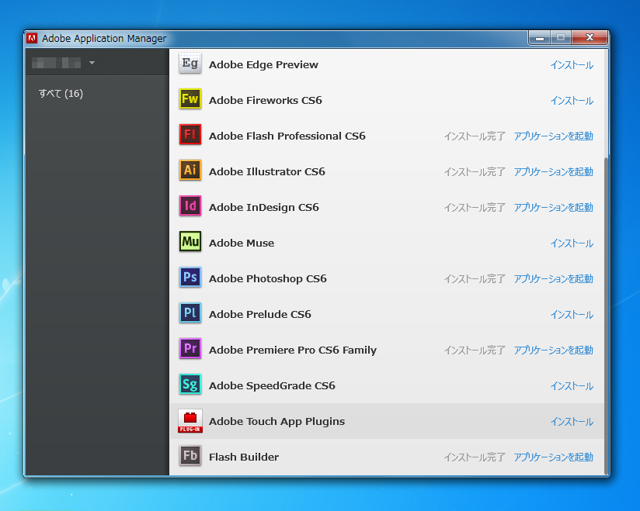Image resolution: width=640 pixels, height=511 pixels.
Task: Install Adobe Fireworks CS6
Action: (572, 100)
